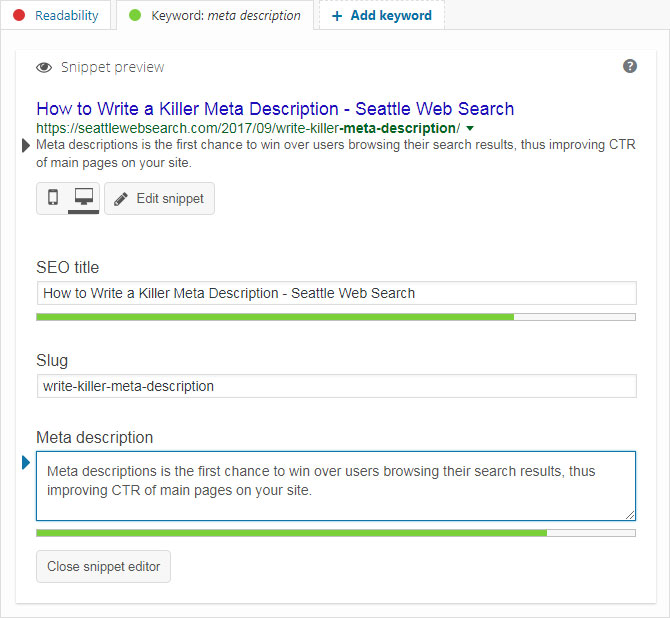Switch to mobile preview mode
Screen dimensions: 670x618
point(53,198)
